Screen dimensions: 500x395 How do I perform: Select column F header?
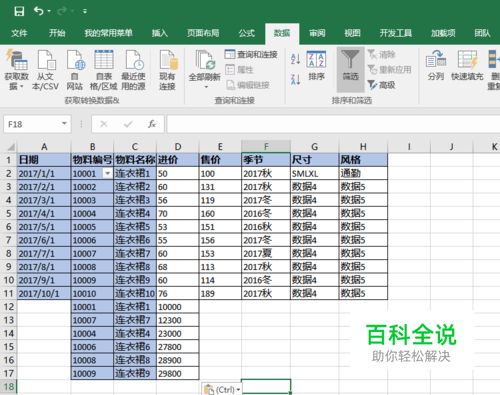pos(266,147)
